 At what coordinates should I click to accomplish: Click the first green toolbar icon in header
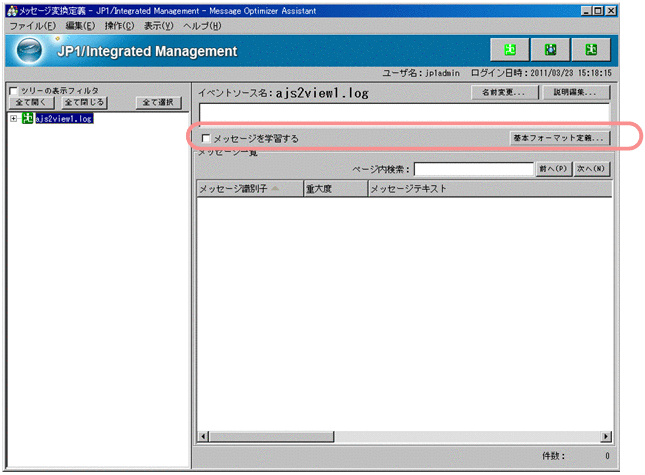coord(510,50)
